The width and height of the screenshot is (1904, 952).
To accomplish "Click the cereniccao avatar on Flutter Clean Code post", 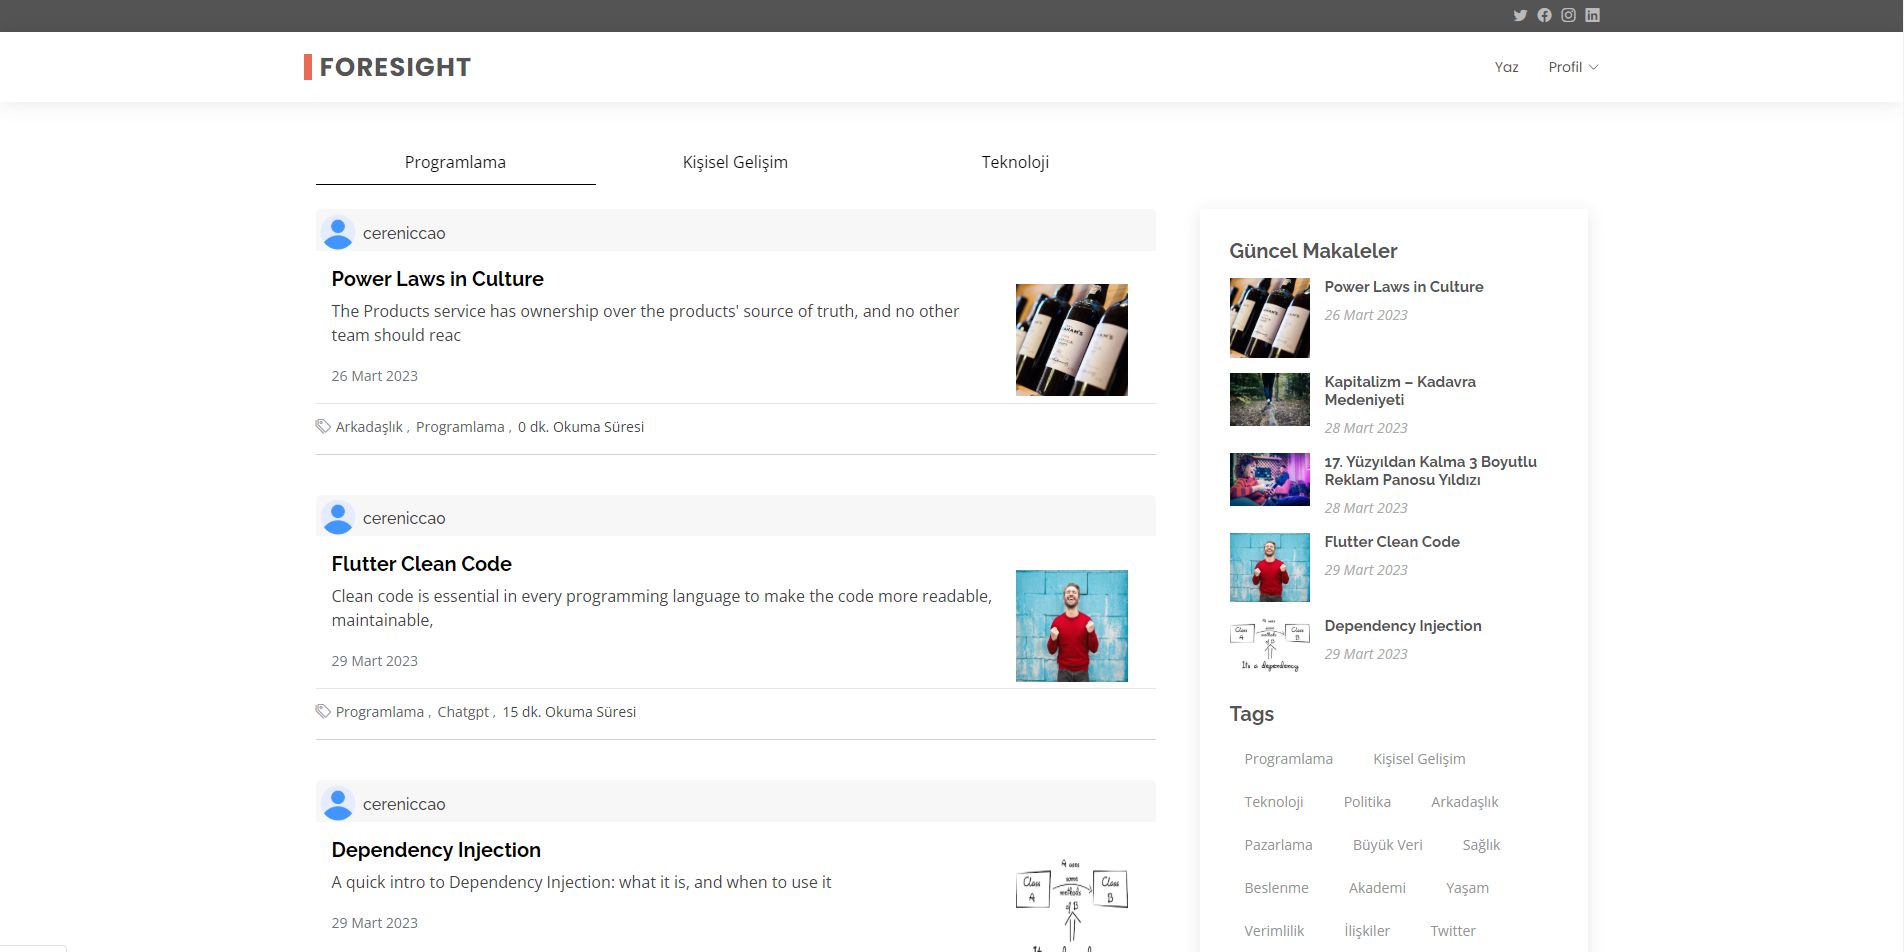I will click(338, 517).
